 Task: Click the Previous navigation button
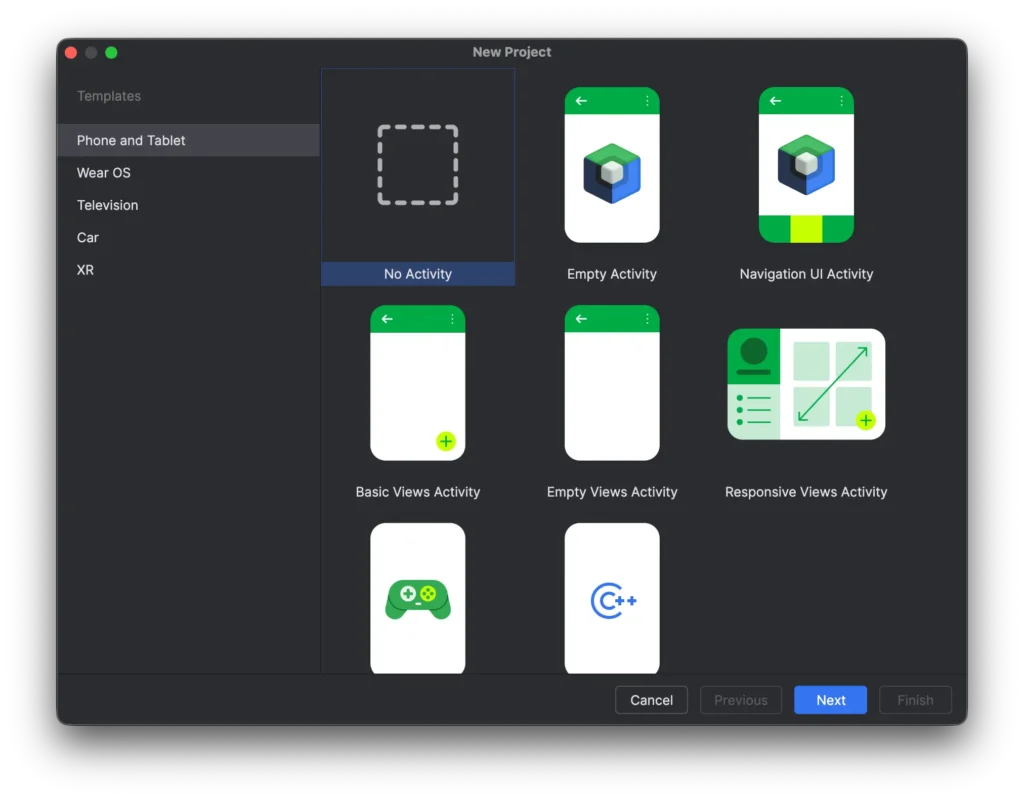click(740, 700)
